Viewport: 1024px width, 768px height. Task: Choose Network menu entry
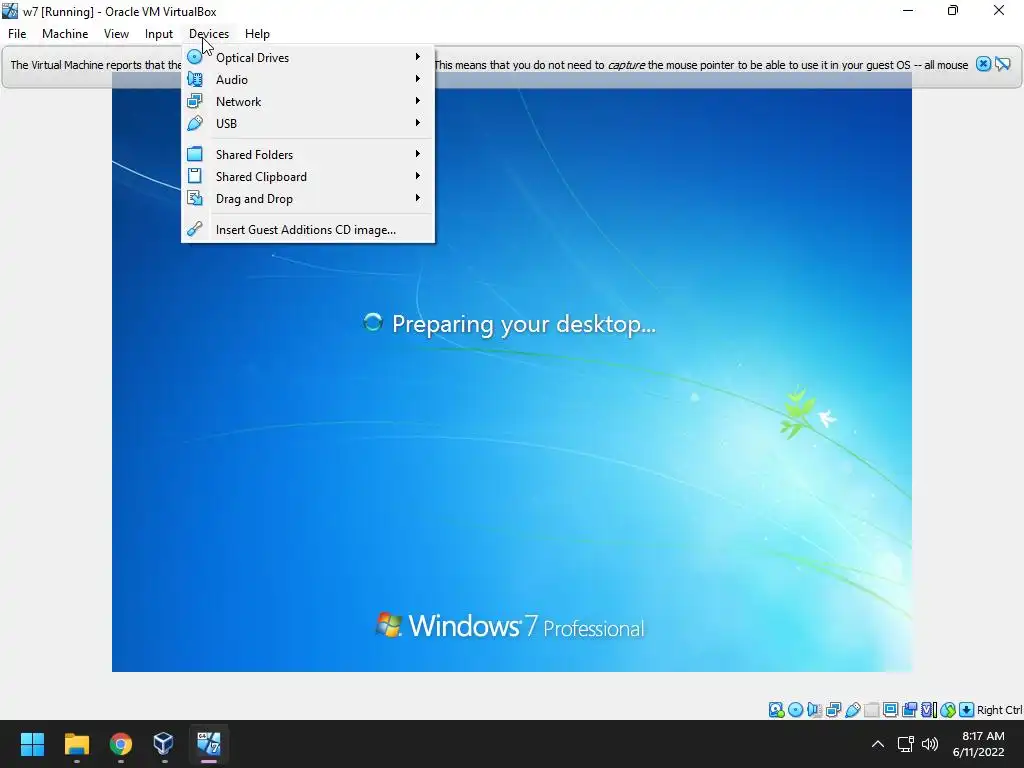308,102
